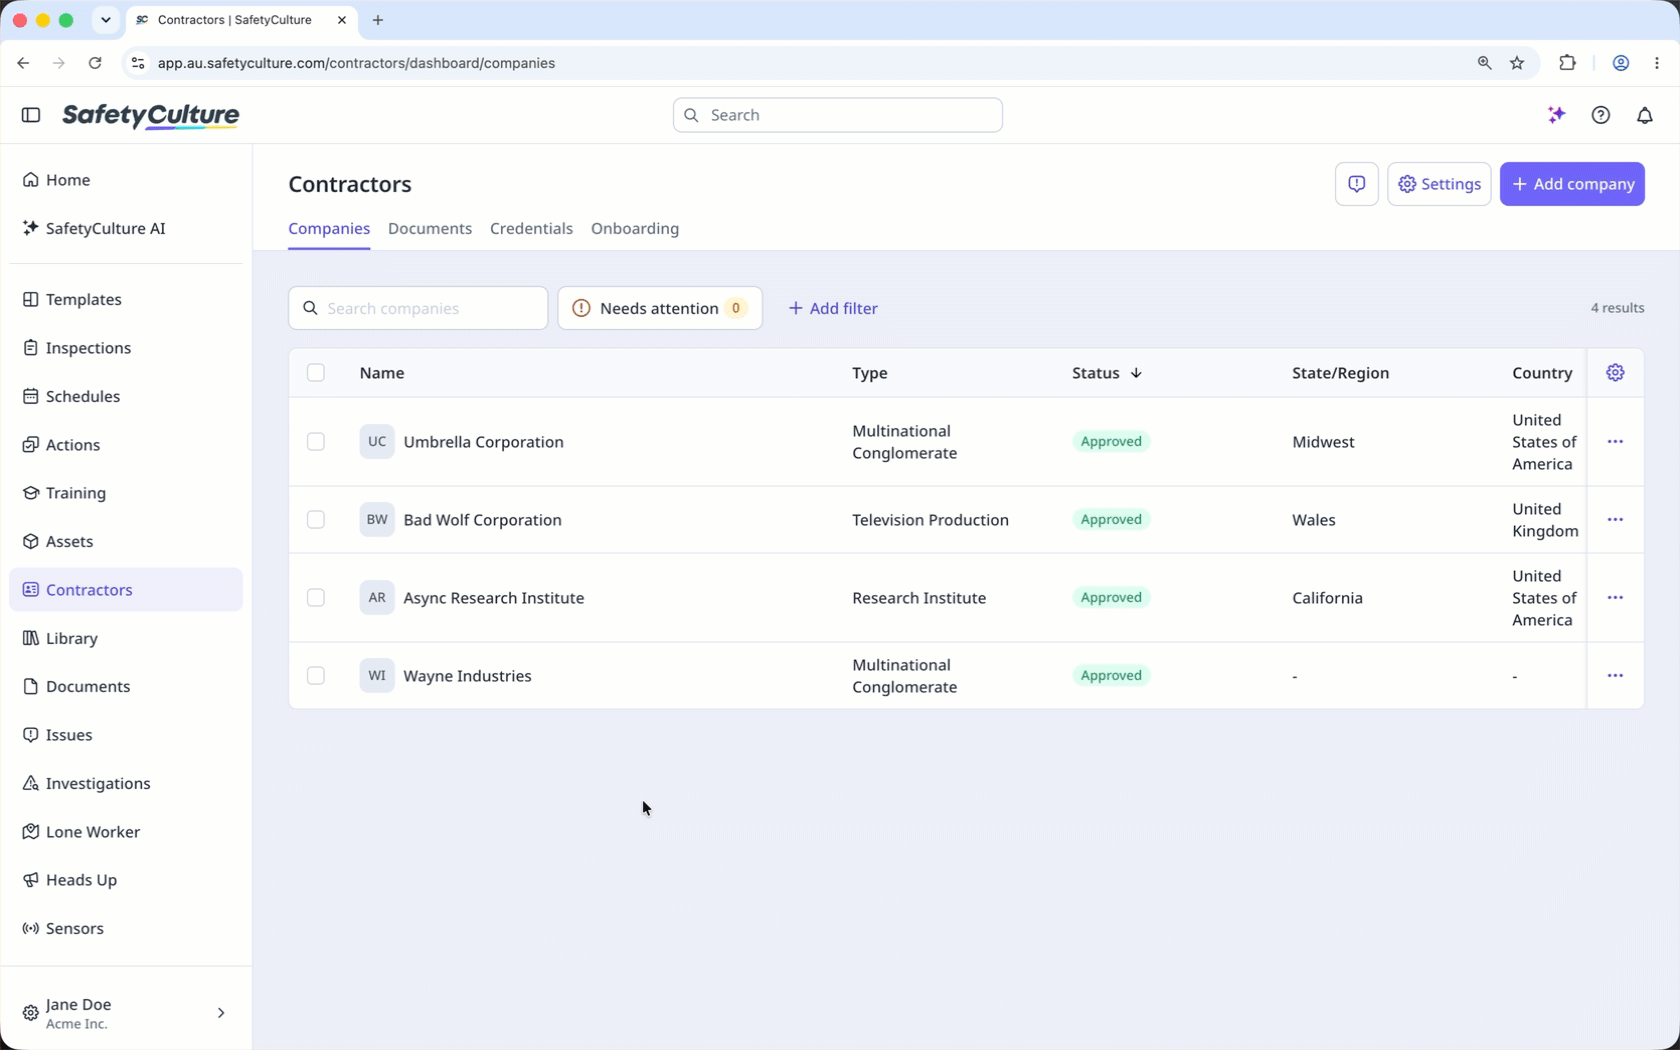Open more options for Async Research Institute
Image resolution: width=1680 pixels, height=1050 pixels.
1615,598
